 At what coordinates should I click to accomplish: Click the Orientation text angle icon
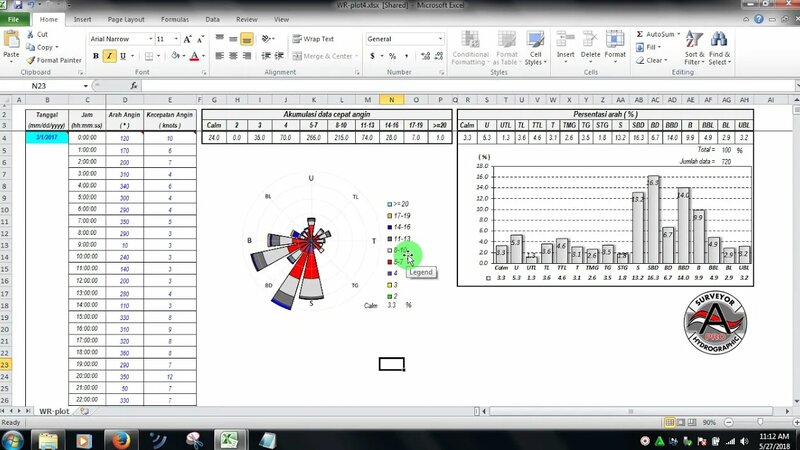pos(266,39)
